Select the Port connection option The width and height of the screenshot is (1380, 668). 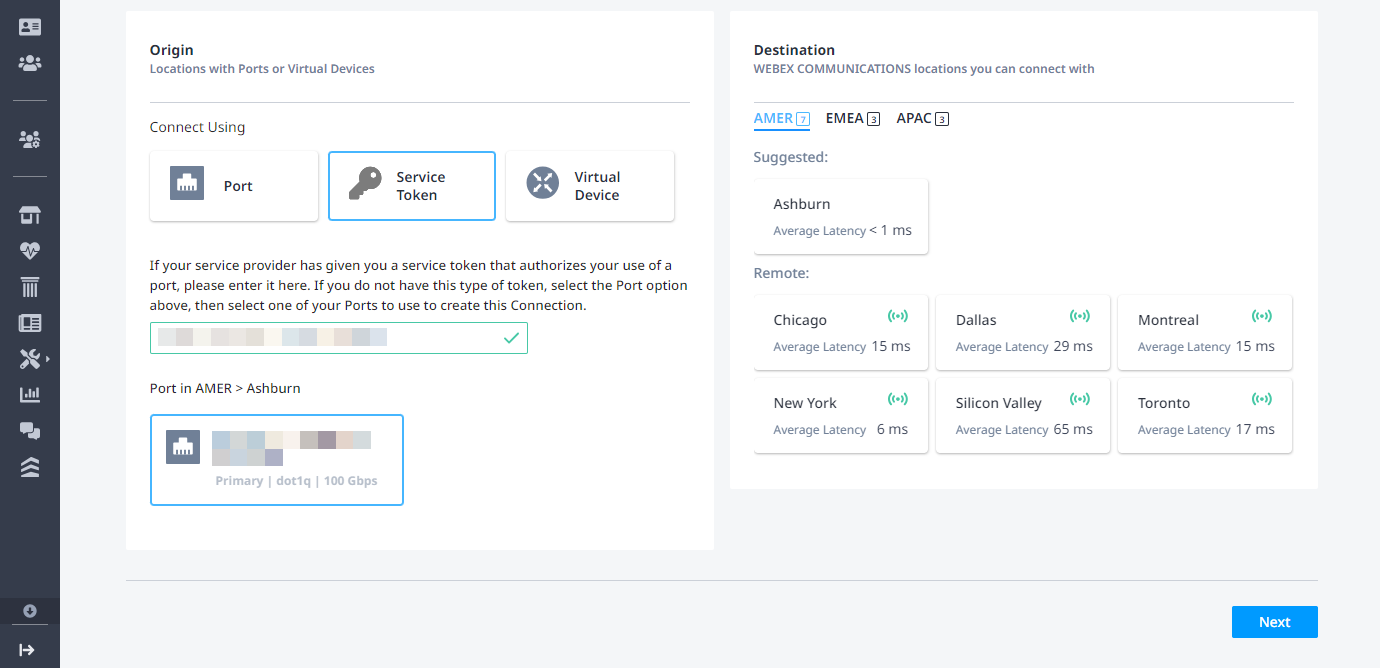pos(234,186)
